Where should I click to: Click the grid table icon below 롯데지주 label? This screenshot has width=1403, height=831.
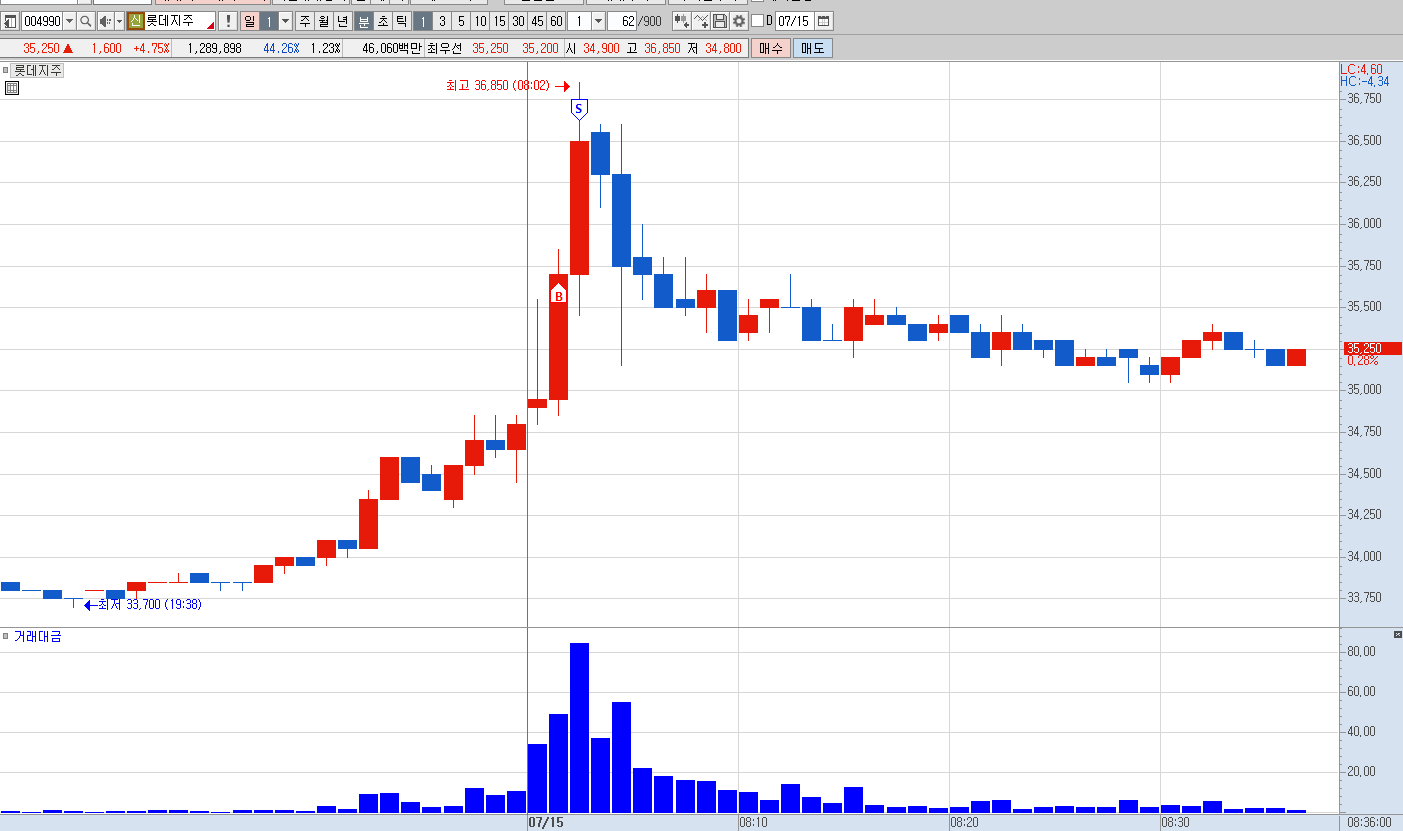tap(11, 88)
